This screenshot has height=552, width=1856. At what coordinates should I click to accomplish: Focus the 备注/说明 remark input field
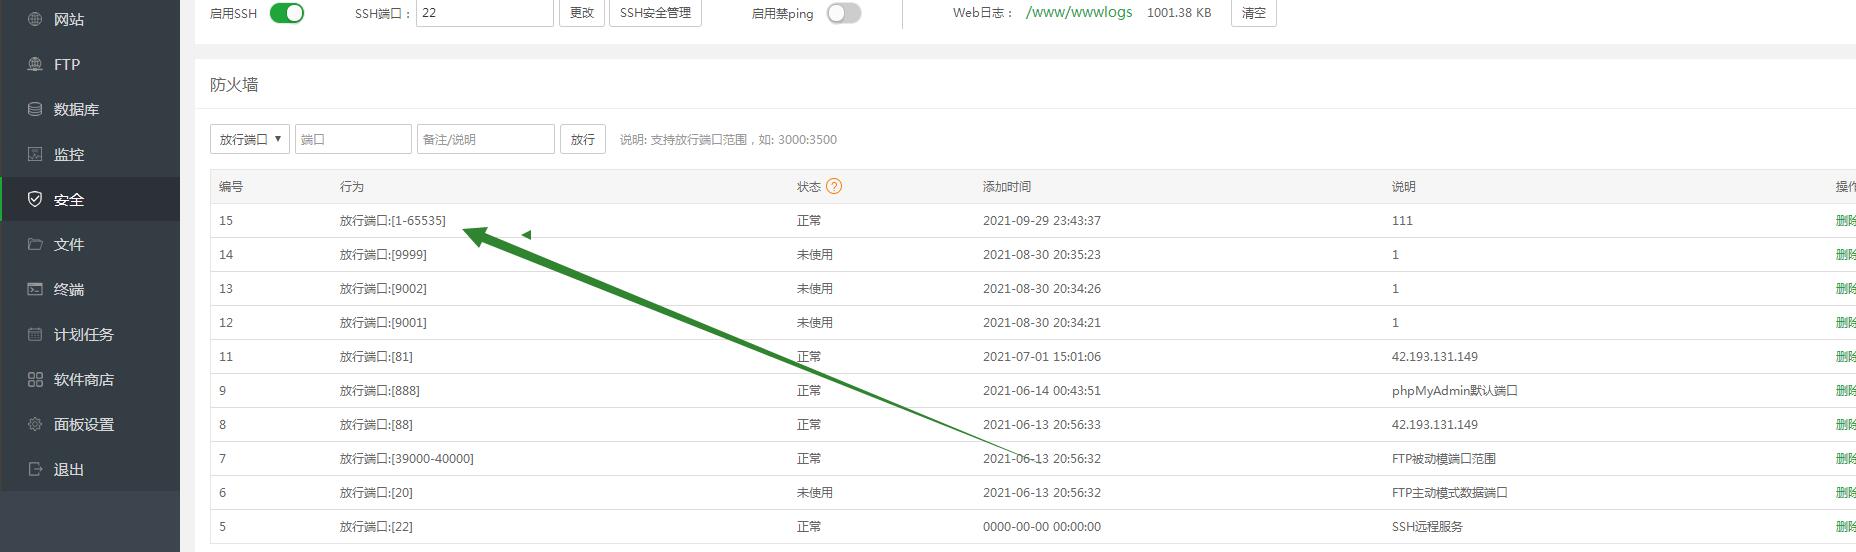485,139
